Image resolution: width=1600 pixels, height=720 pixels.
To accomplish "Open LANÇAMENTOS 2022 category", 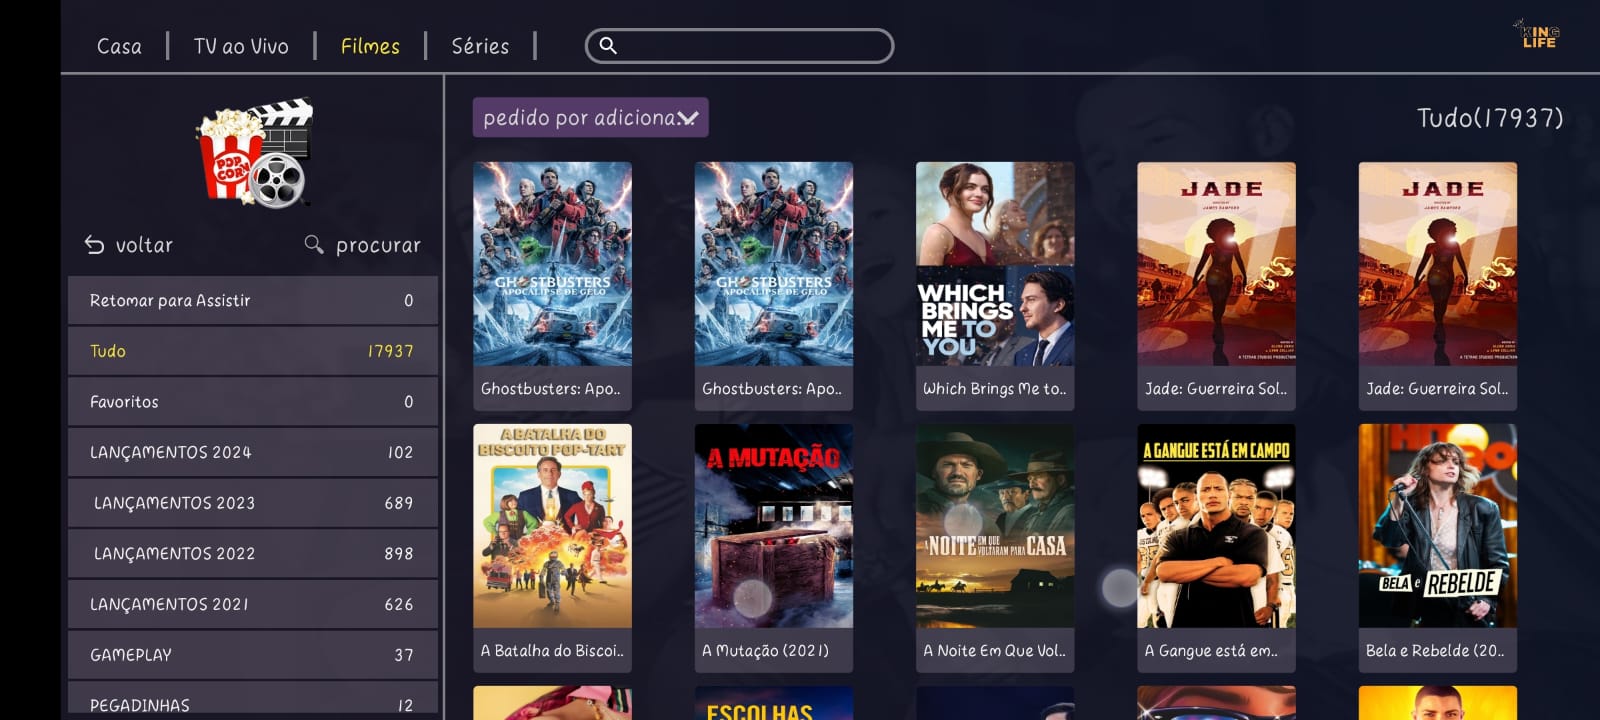I will (253, 553).
